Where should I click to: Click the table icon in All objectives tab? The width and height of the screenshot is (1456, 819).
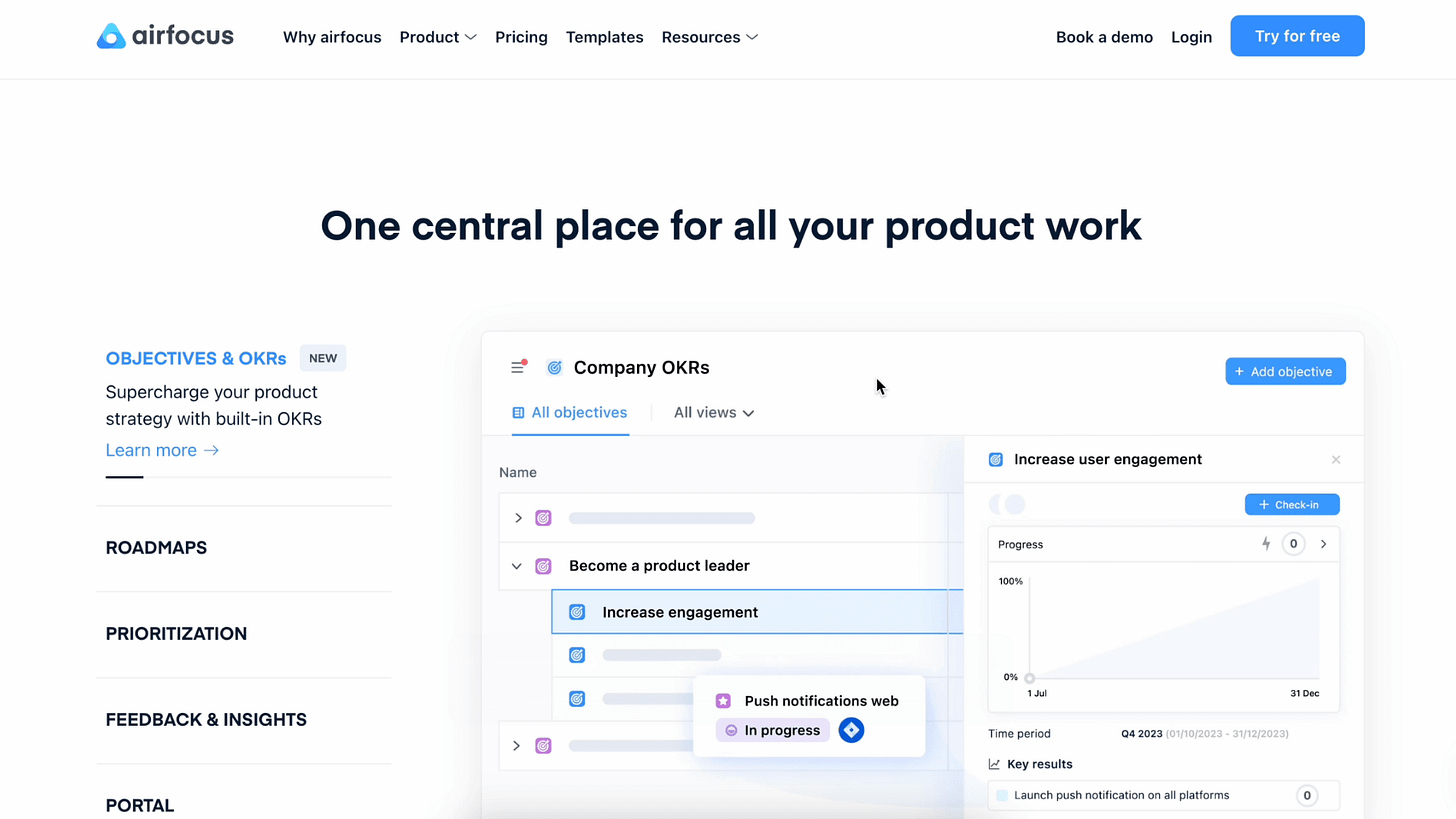tap(518, 412)
